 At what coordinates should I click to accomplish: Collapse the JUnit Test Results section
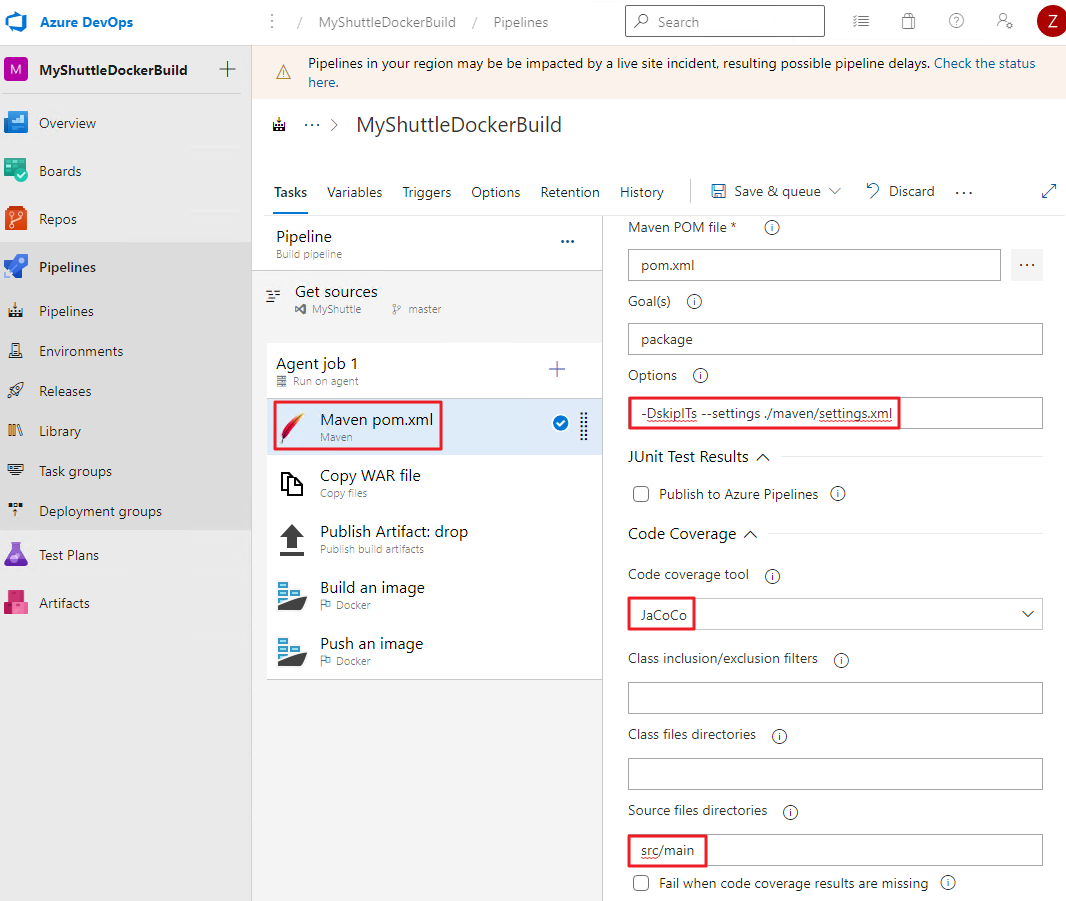point(763,457)
